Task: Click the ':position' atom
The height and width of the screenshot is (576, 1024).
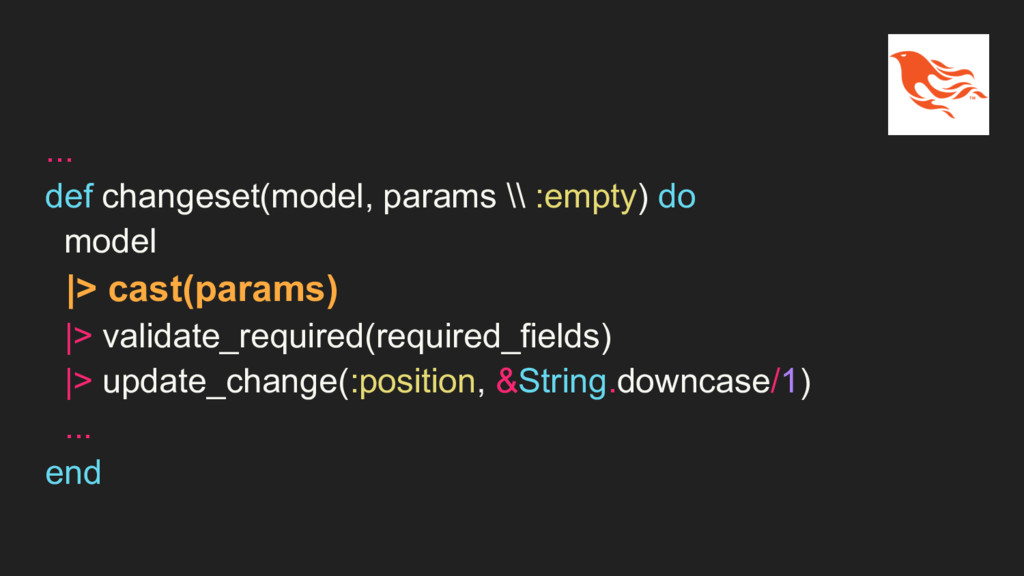Action: point(413,383)
